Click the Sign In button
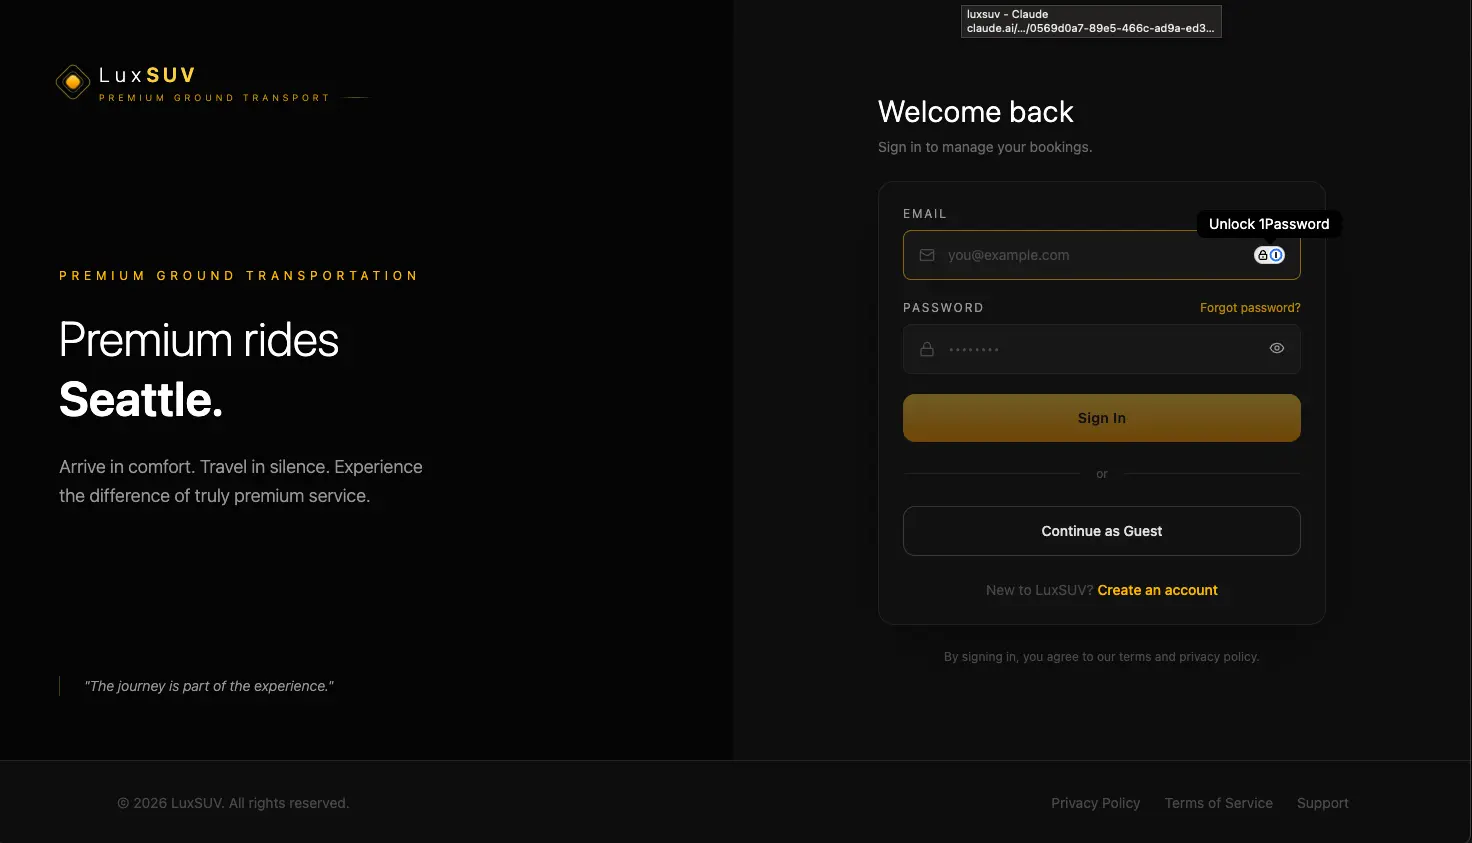The image size is (1472, 843). pos(1102,418)
